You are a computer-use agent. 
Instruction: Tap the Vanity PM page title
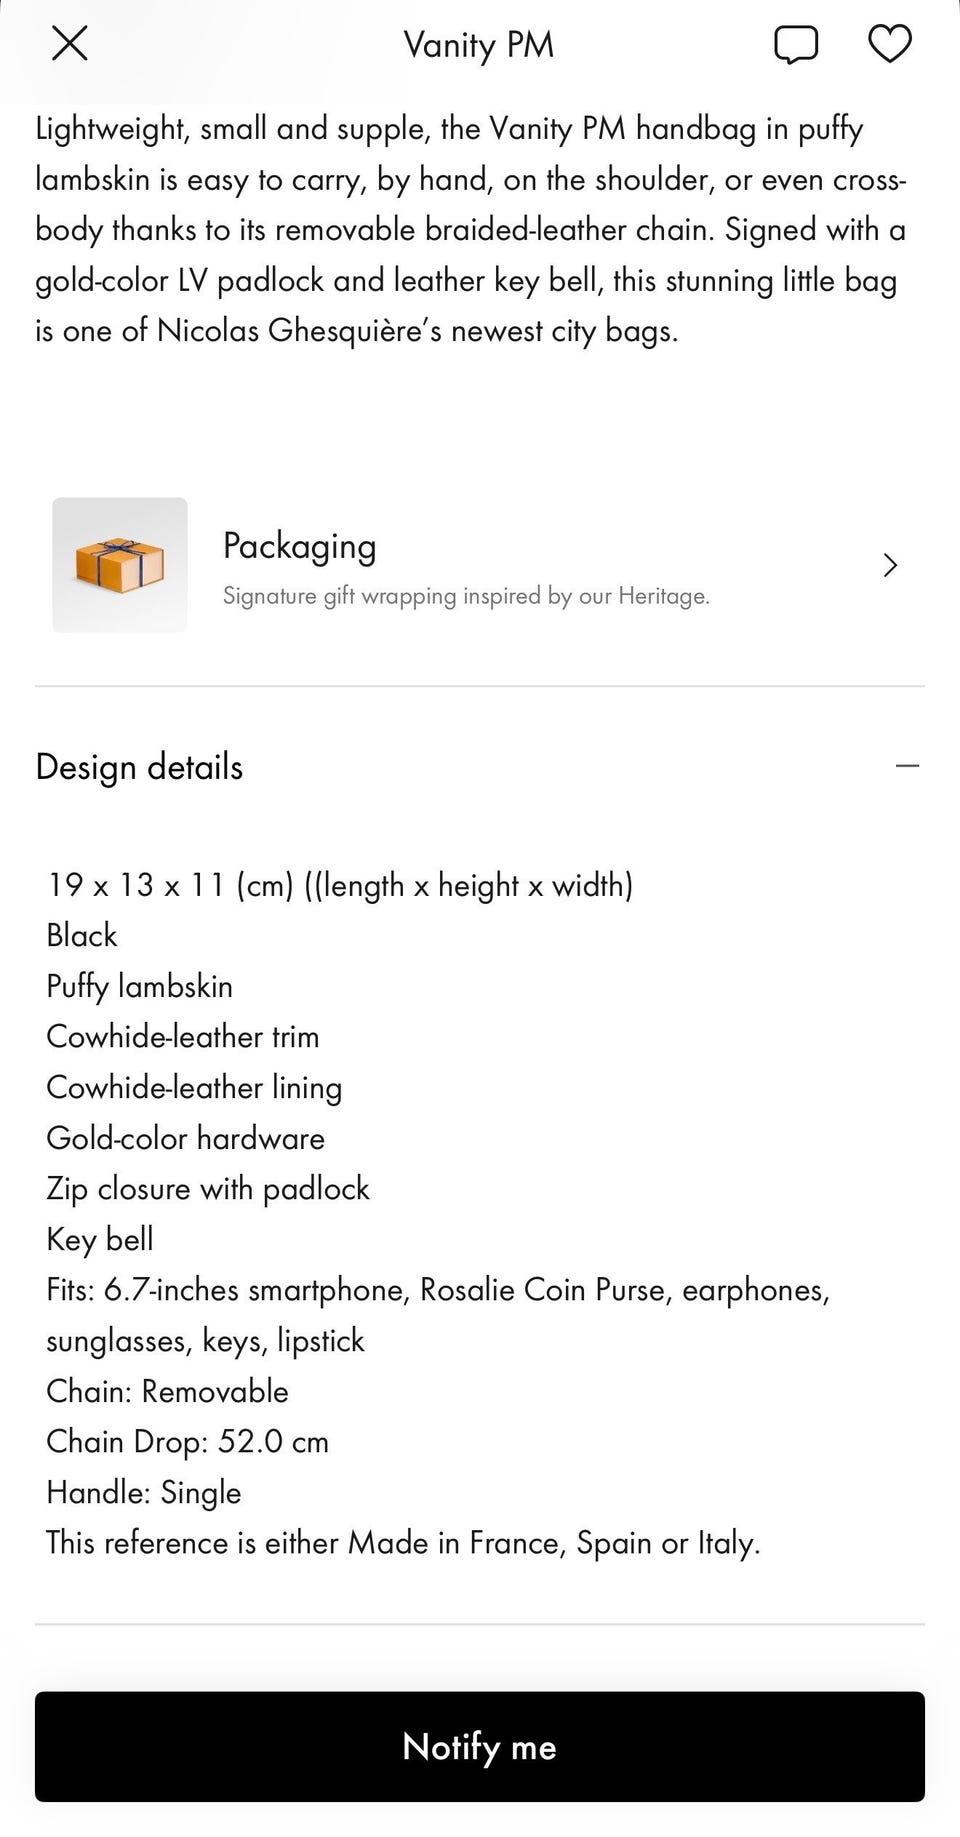[x=479, y=45]
